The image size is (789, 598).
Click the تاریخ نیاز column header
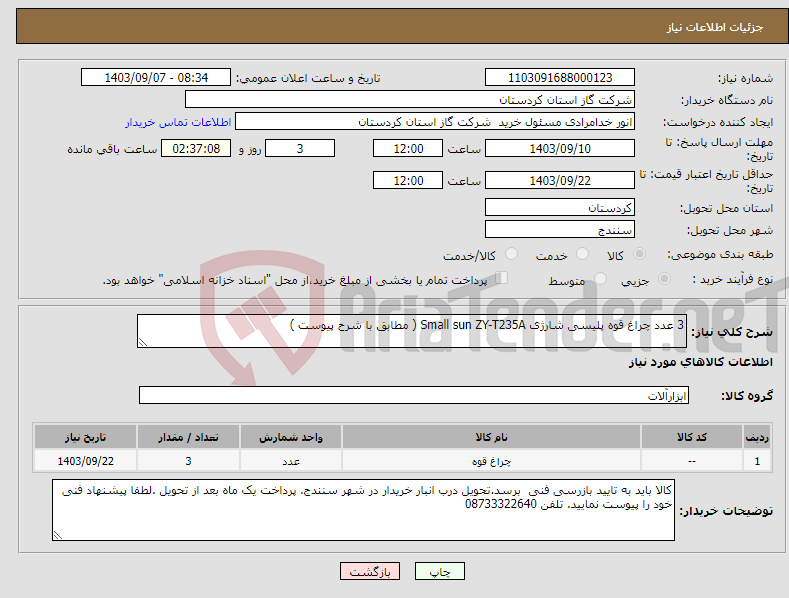[86, 437]
